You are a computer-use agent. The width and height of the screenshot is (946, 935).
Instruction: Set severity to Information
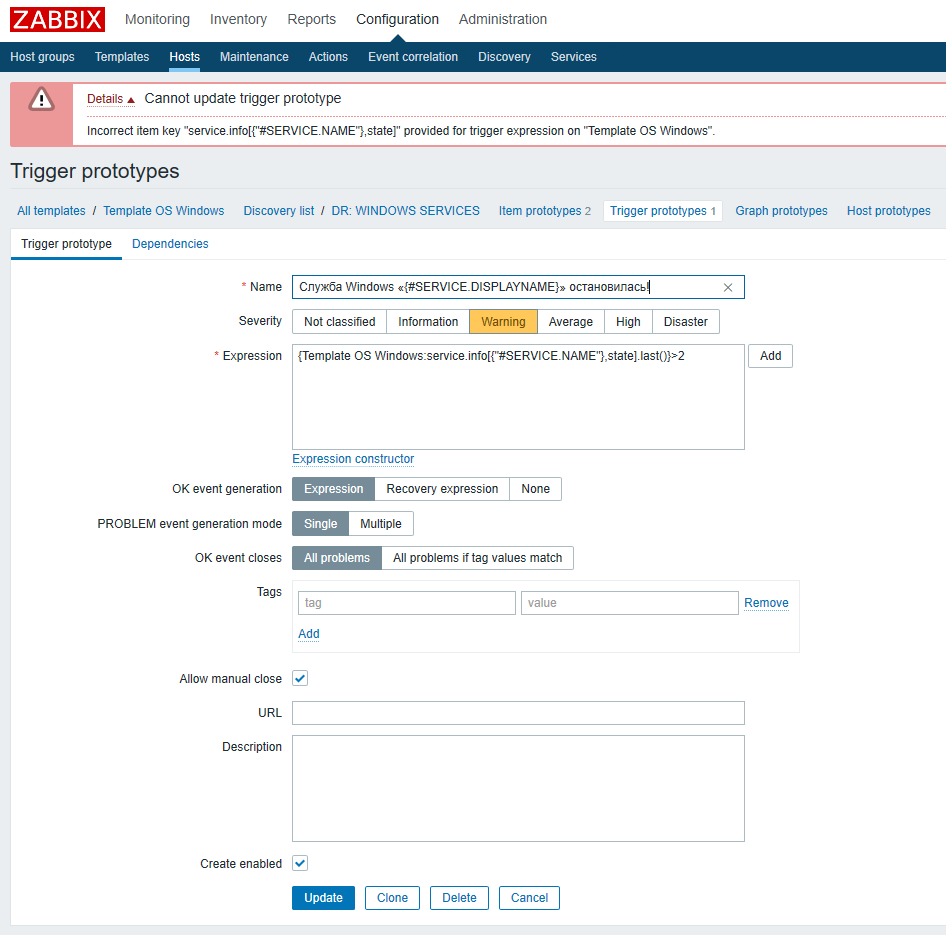428,322
